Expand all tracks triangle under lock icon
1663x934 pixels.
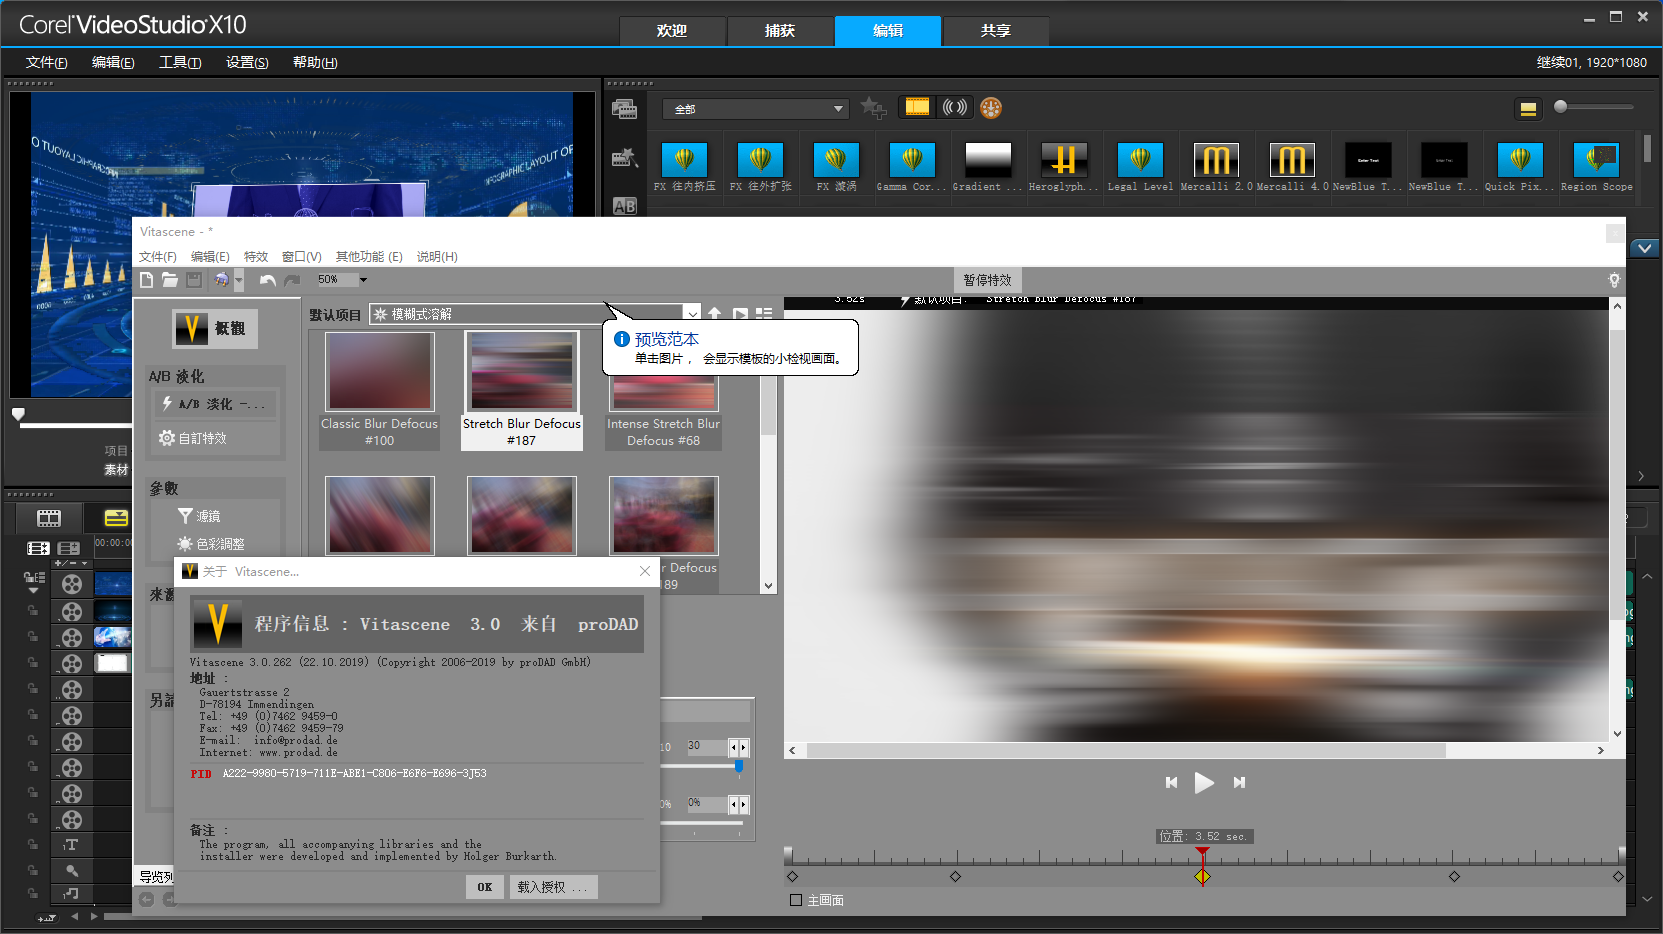(x=33, y=591)
